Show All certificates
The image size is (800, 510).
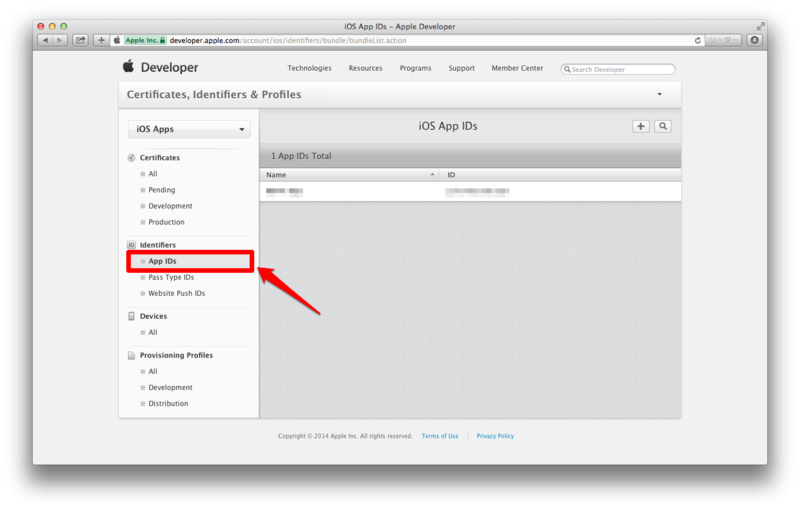[153, 174]
